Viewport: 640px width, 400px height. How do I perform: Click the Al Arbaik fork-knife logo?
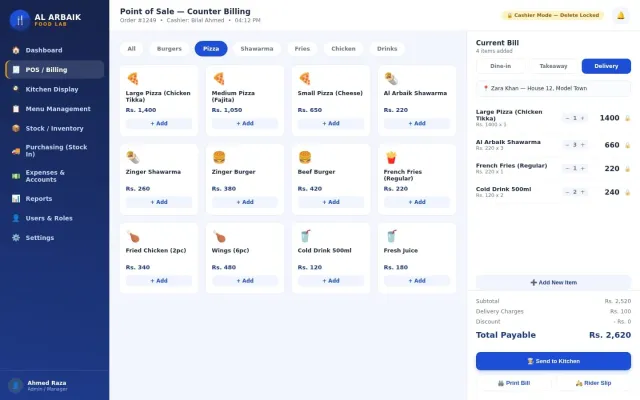click(x=20, y=20)
